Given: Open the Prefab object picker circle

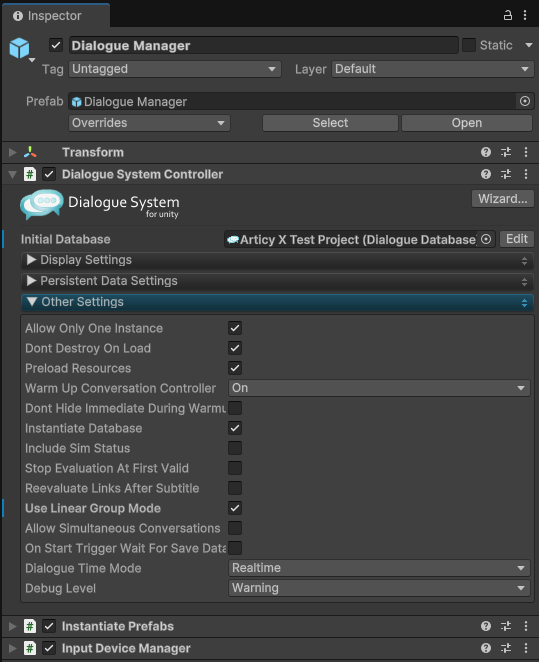Looking at the screenshot, I should (x=525, y=101).
